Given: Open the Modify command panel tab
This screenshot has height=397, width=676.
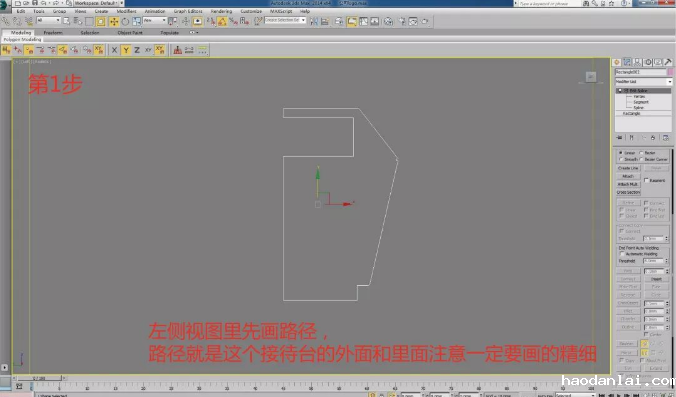Looking at the screenshot, I should 627,62.
